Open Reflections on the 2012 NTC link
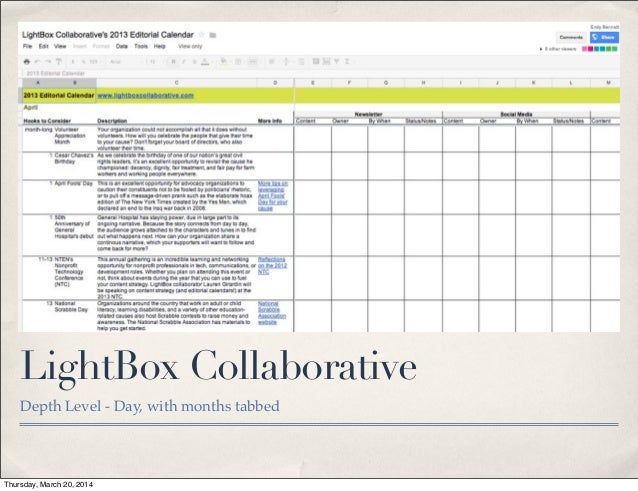638x491 pixels. (x=272, y=266)
